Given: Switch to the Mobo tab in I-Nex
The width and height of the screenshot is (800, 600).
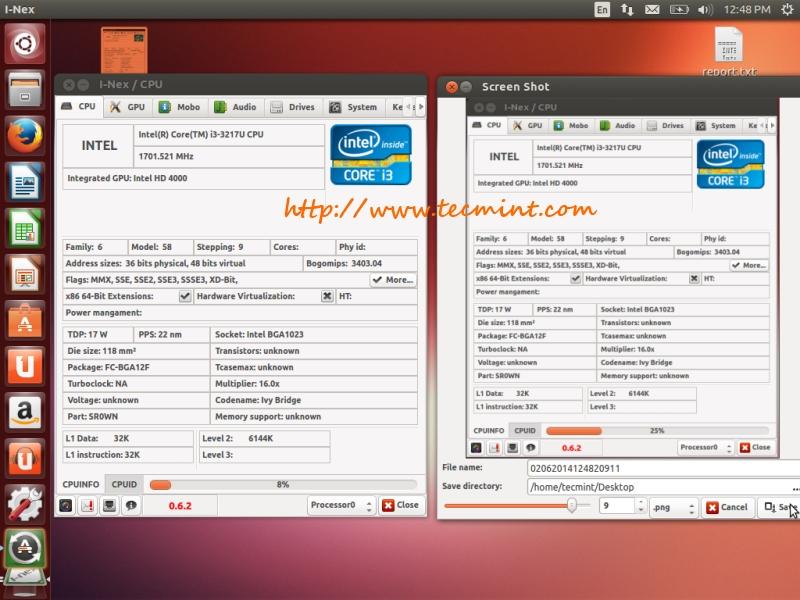Looking at the screenshot, I should point(179,107).
